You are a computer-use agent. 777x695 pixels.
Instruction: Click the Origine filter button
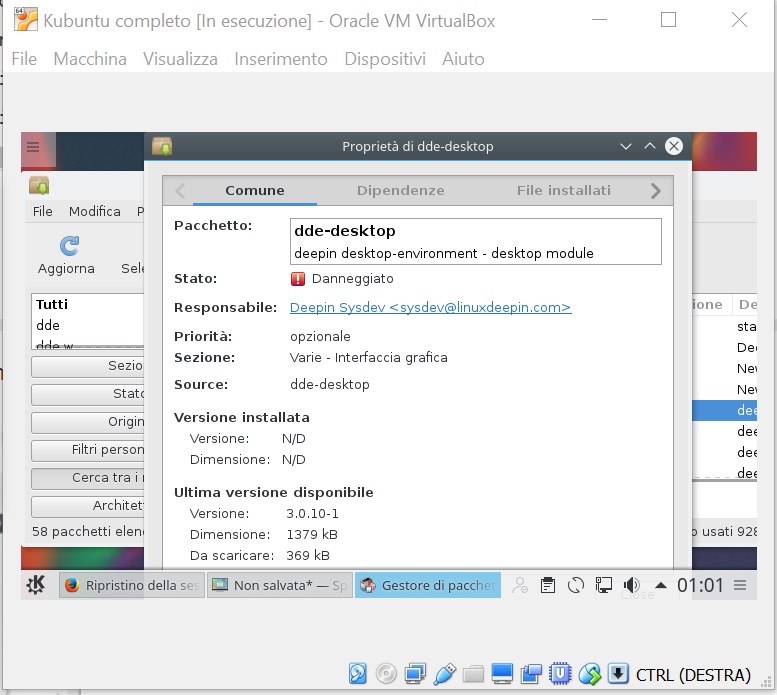tap(88, 422)
